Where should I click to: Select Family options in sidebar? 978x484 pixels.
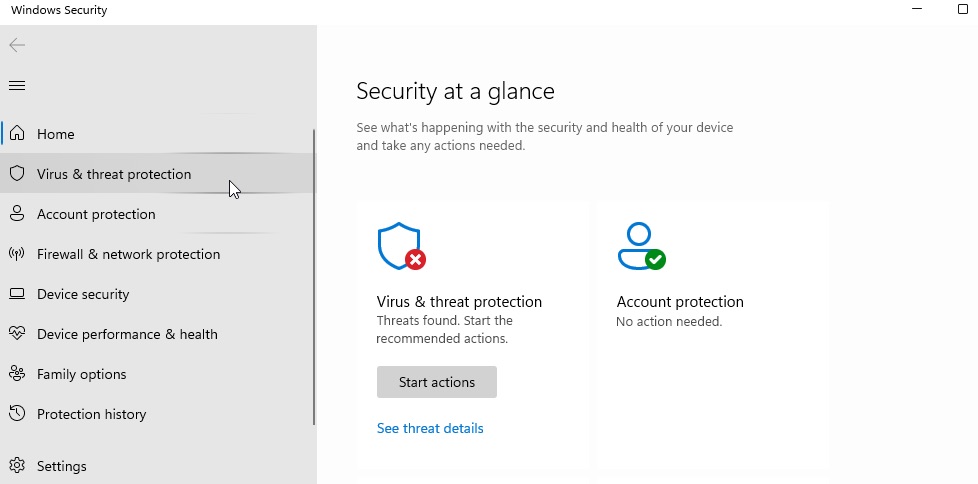click(82, 374)
